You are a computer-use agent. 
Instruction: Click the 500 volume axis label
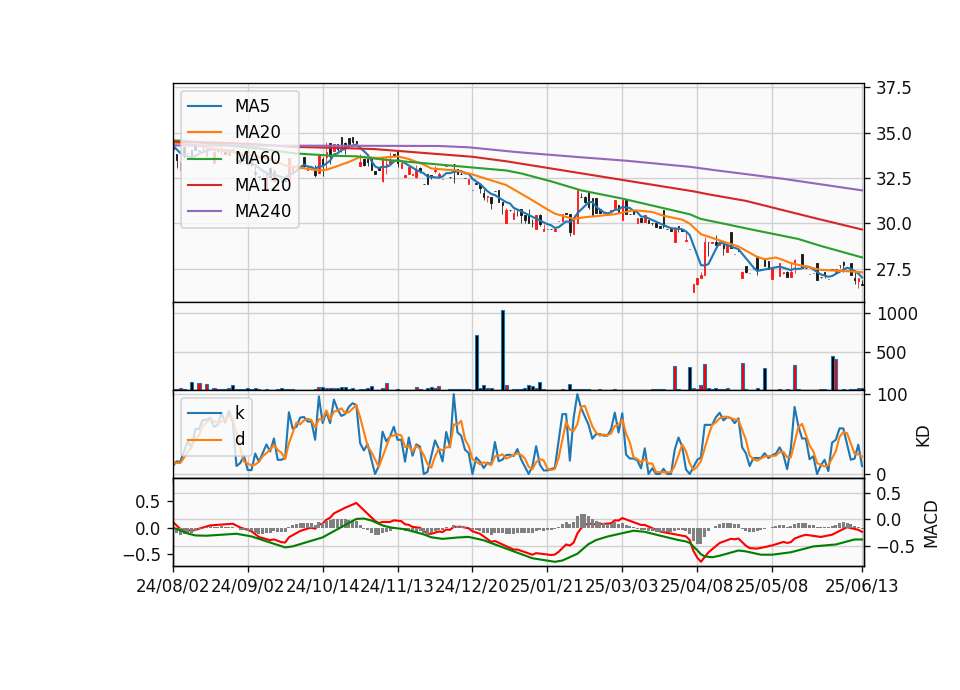(x=892, y=354)
